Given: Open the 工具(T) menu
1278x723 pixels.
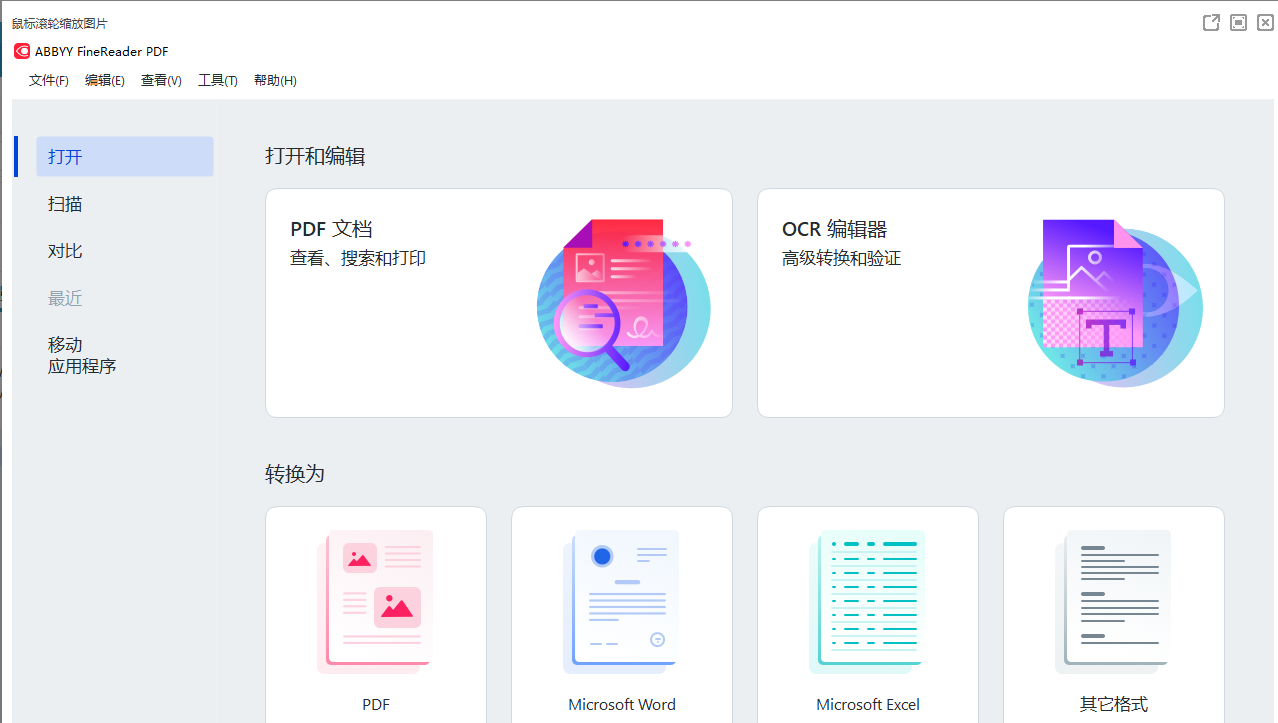Looking at the screenshot, I should coord(217,81).
